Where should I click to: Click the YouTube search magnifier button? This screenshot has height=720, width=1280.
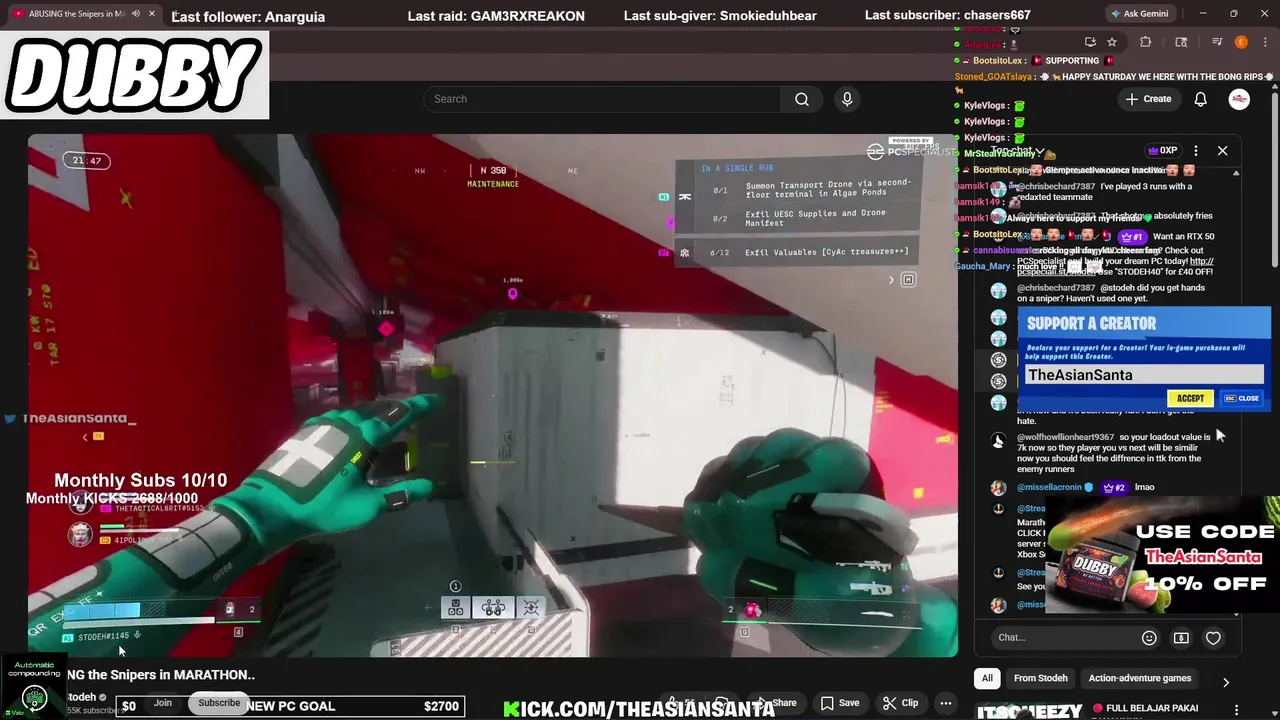point(802,99)
